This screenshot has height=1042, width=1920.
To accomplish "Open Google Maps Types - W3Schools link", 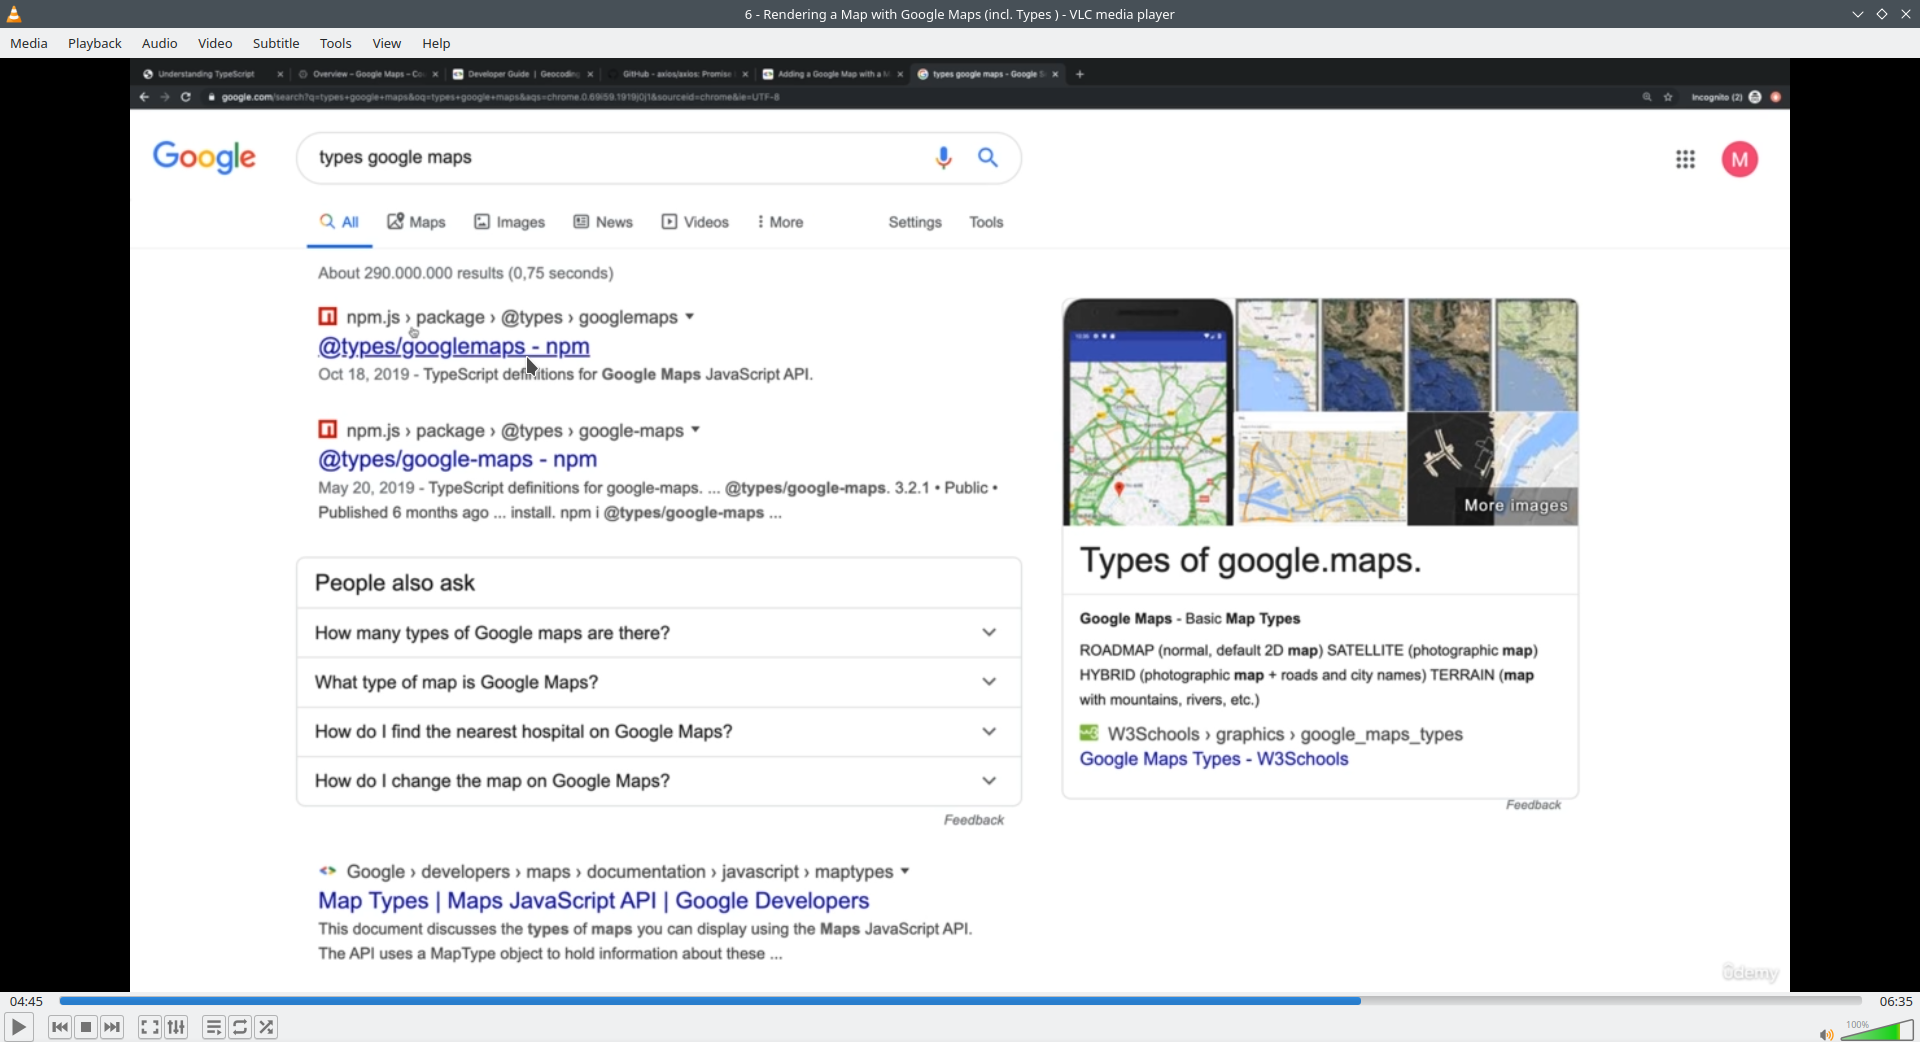I will click(x=1214, y=759).
